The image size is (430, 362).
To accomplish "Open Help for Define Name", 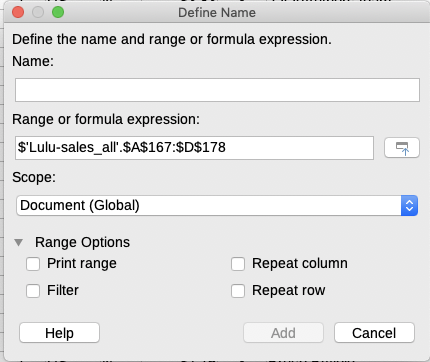I will [59, 333].
